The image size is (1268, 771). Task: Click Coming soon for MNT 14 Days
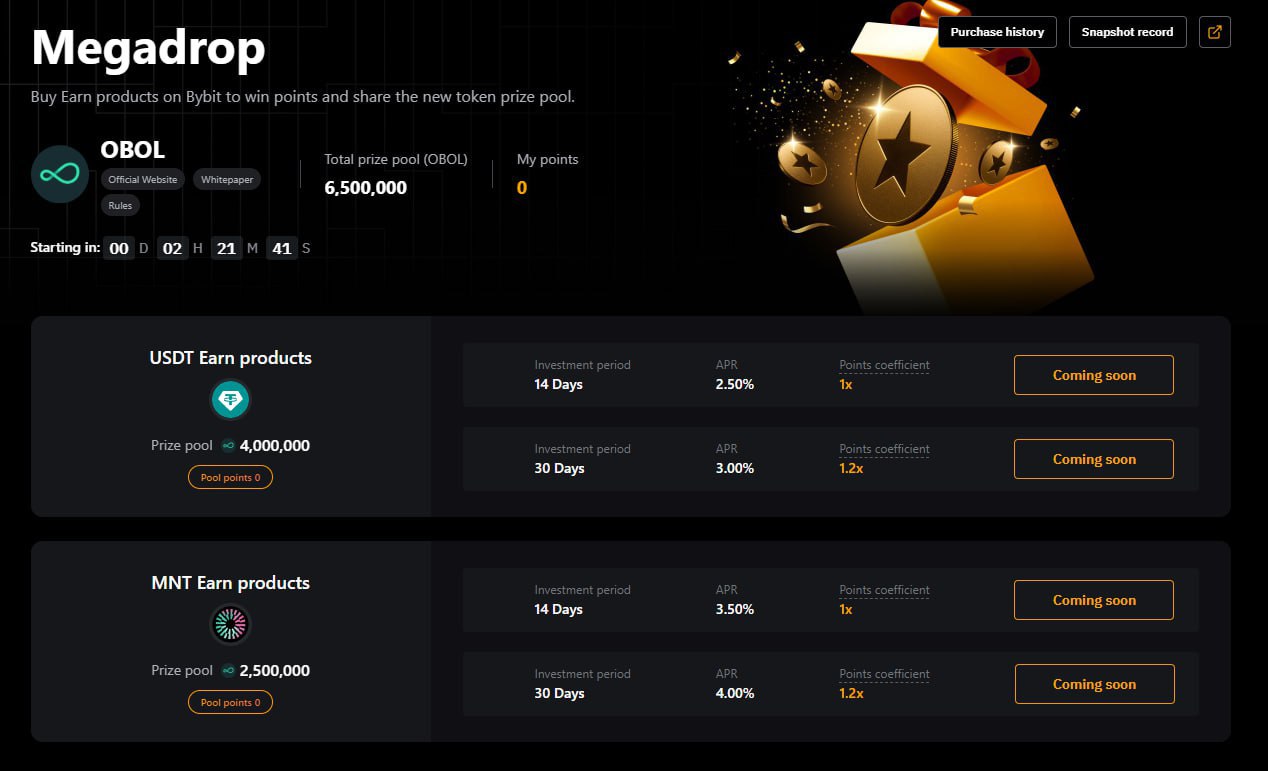(x=1094, y=600)
